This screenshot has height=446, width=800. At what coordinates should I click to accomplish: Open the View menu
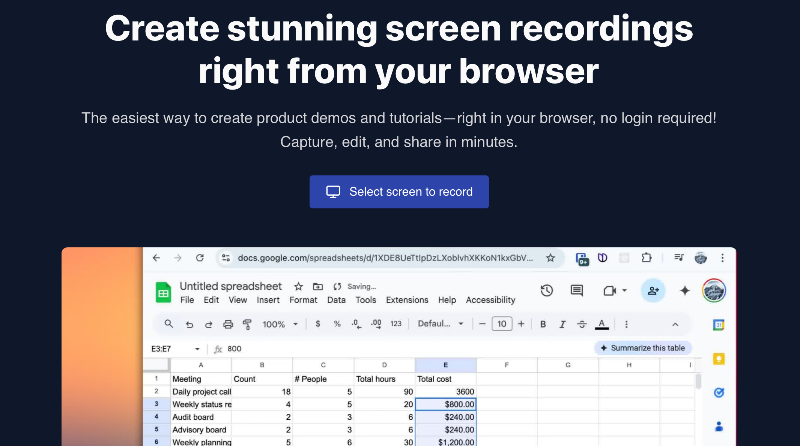(238, 300)
